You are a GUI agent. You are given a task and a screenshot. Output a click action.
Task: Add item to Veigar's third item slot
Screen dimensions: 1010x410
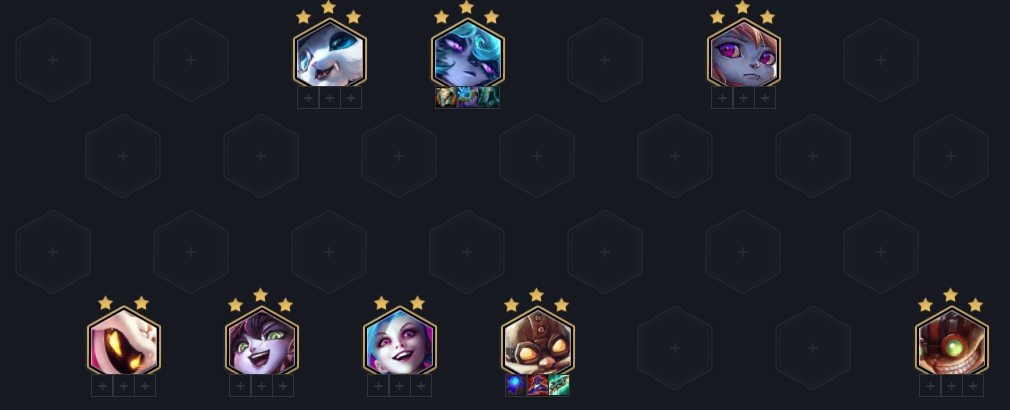pos(145,386)
